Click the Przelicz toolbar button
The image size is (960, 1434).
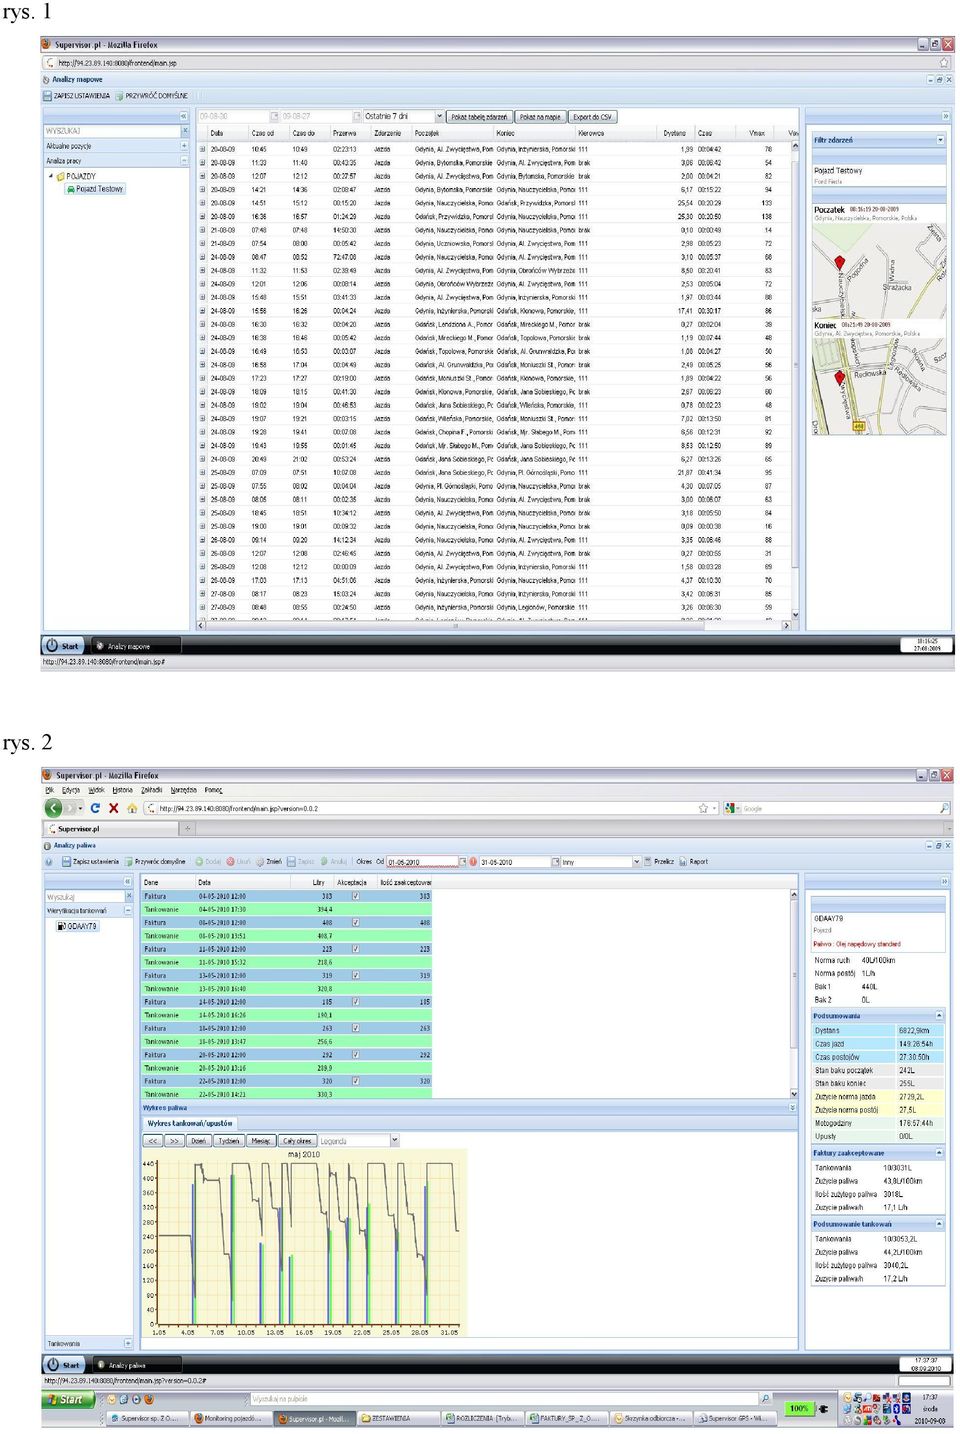(660, 862)
